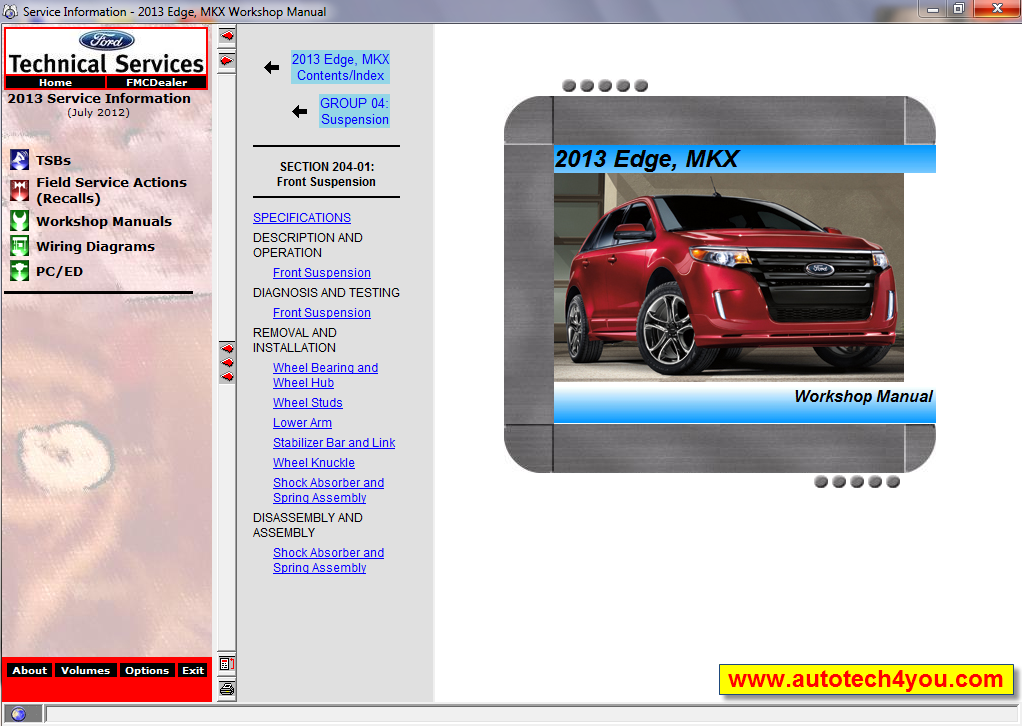Click the printer icon
1022x726 pixels.
coord(227,689)
